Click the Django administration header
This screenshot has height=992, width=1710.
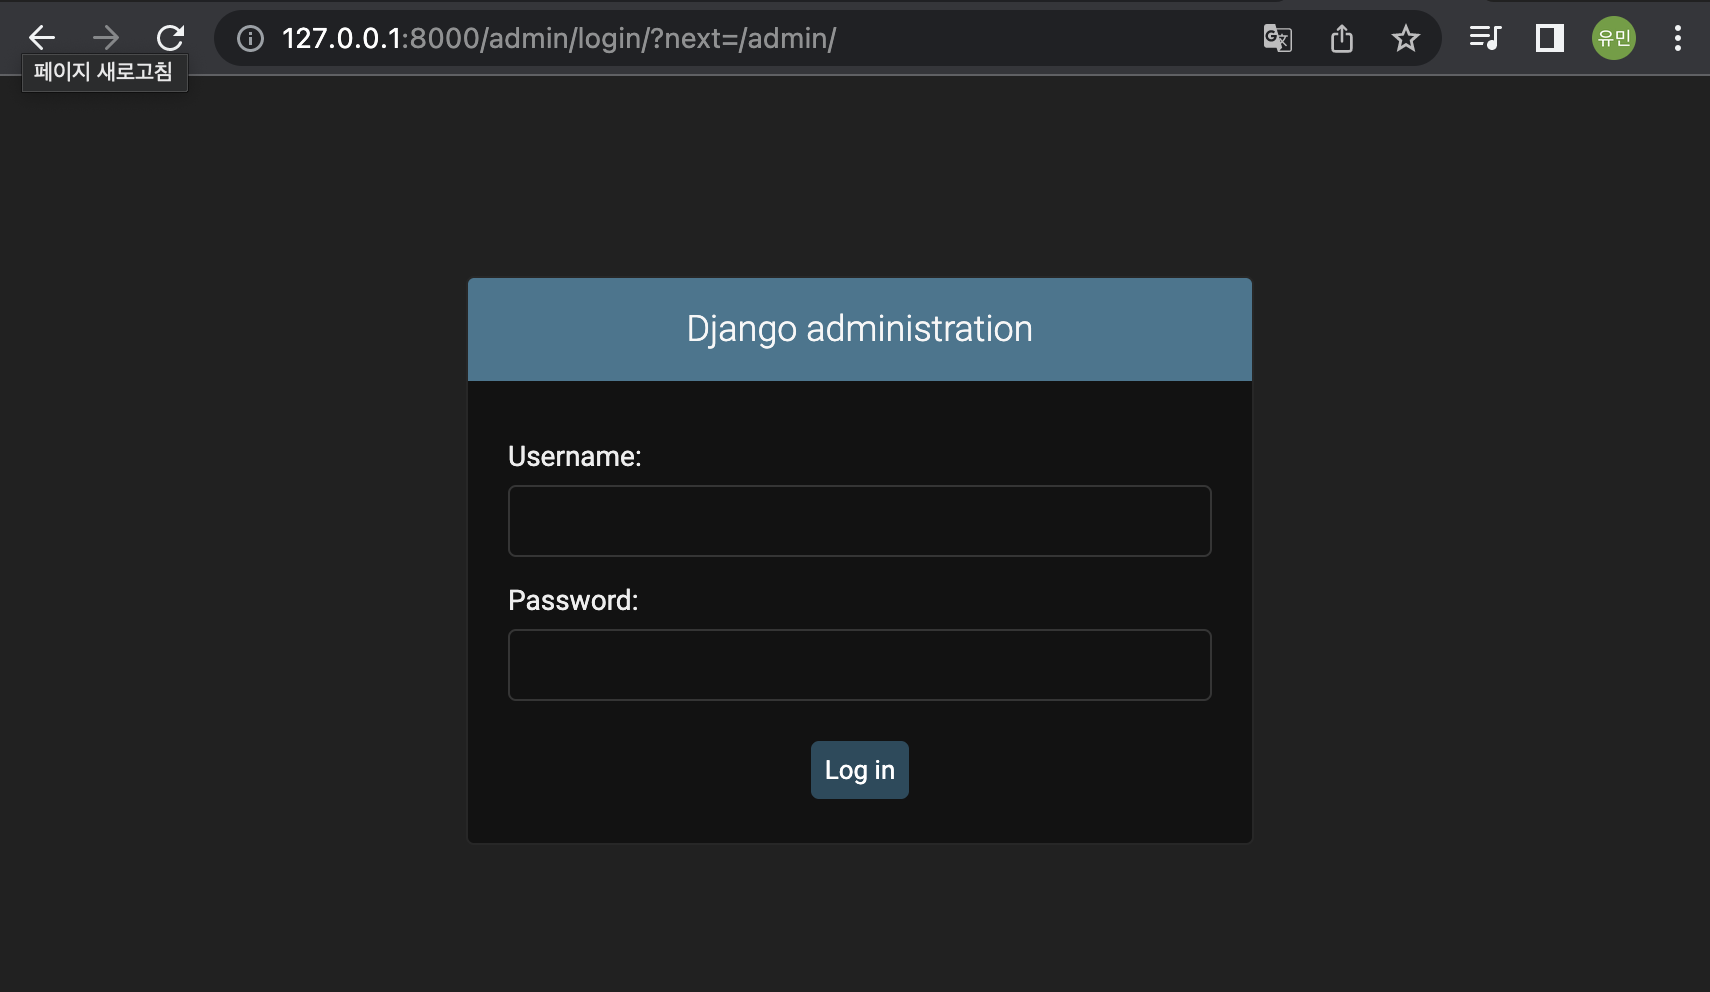tap(860, 329)
